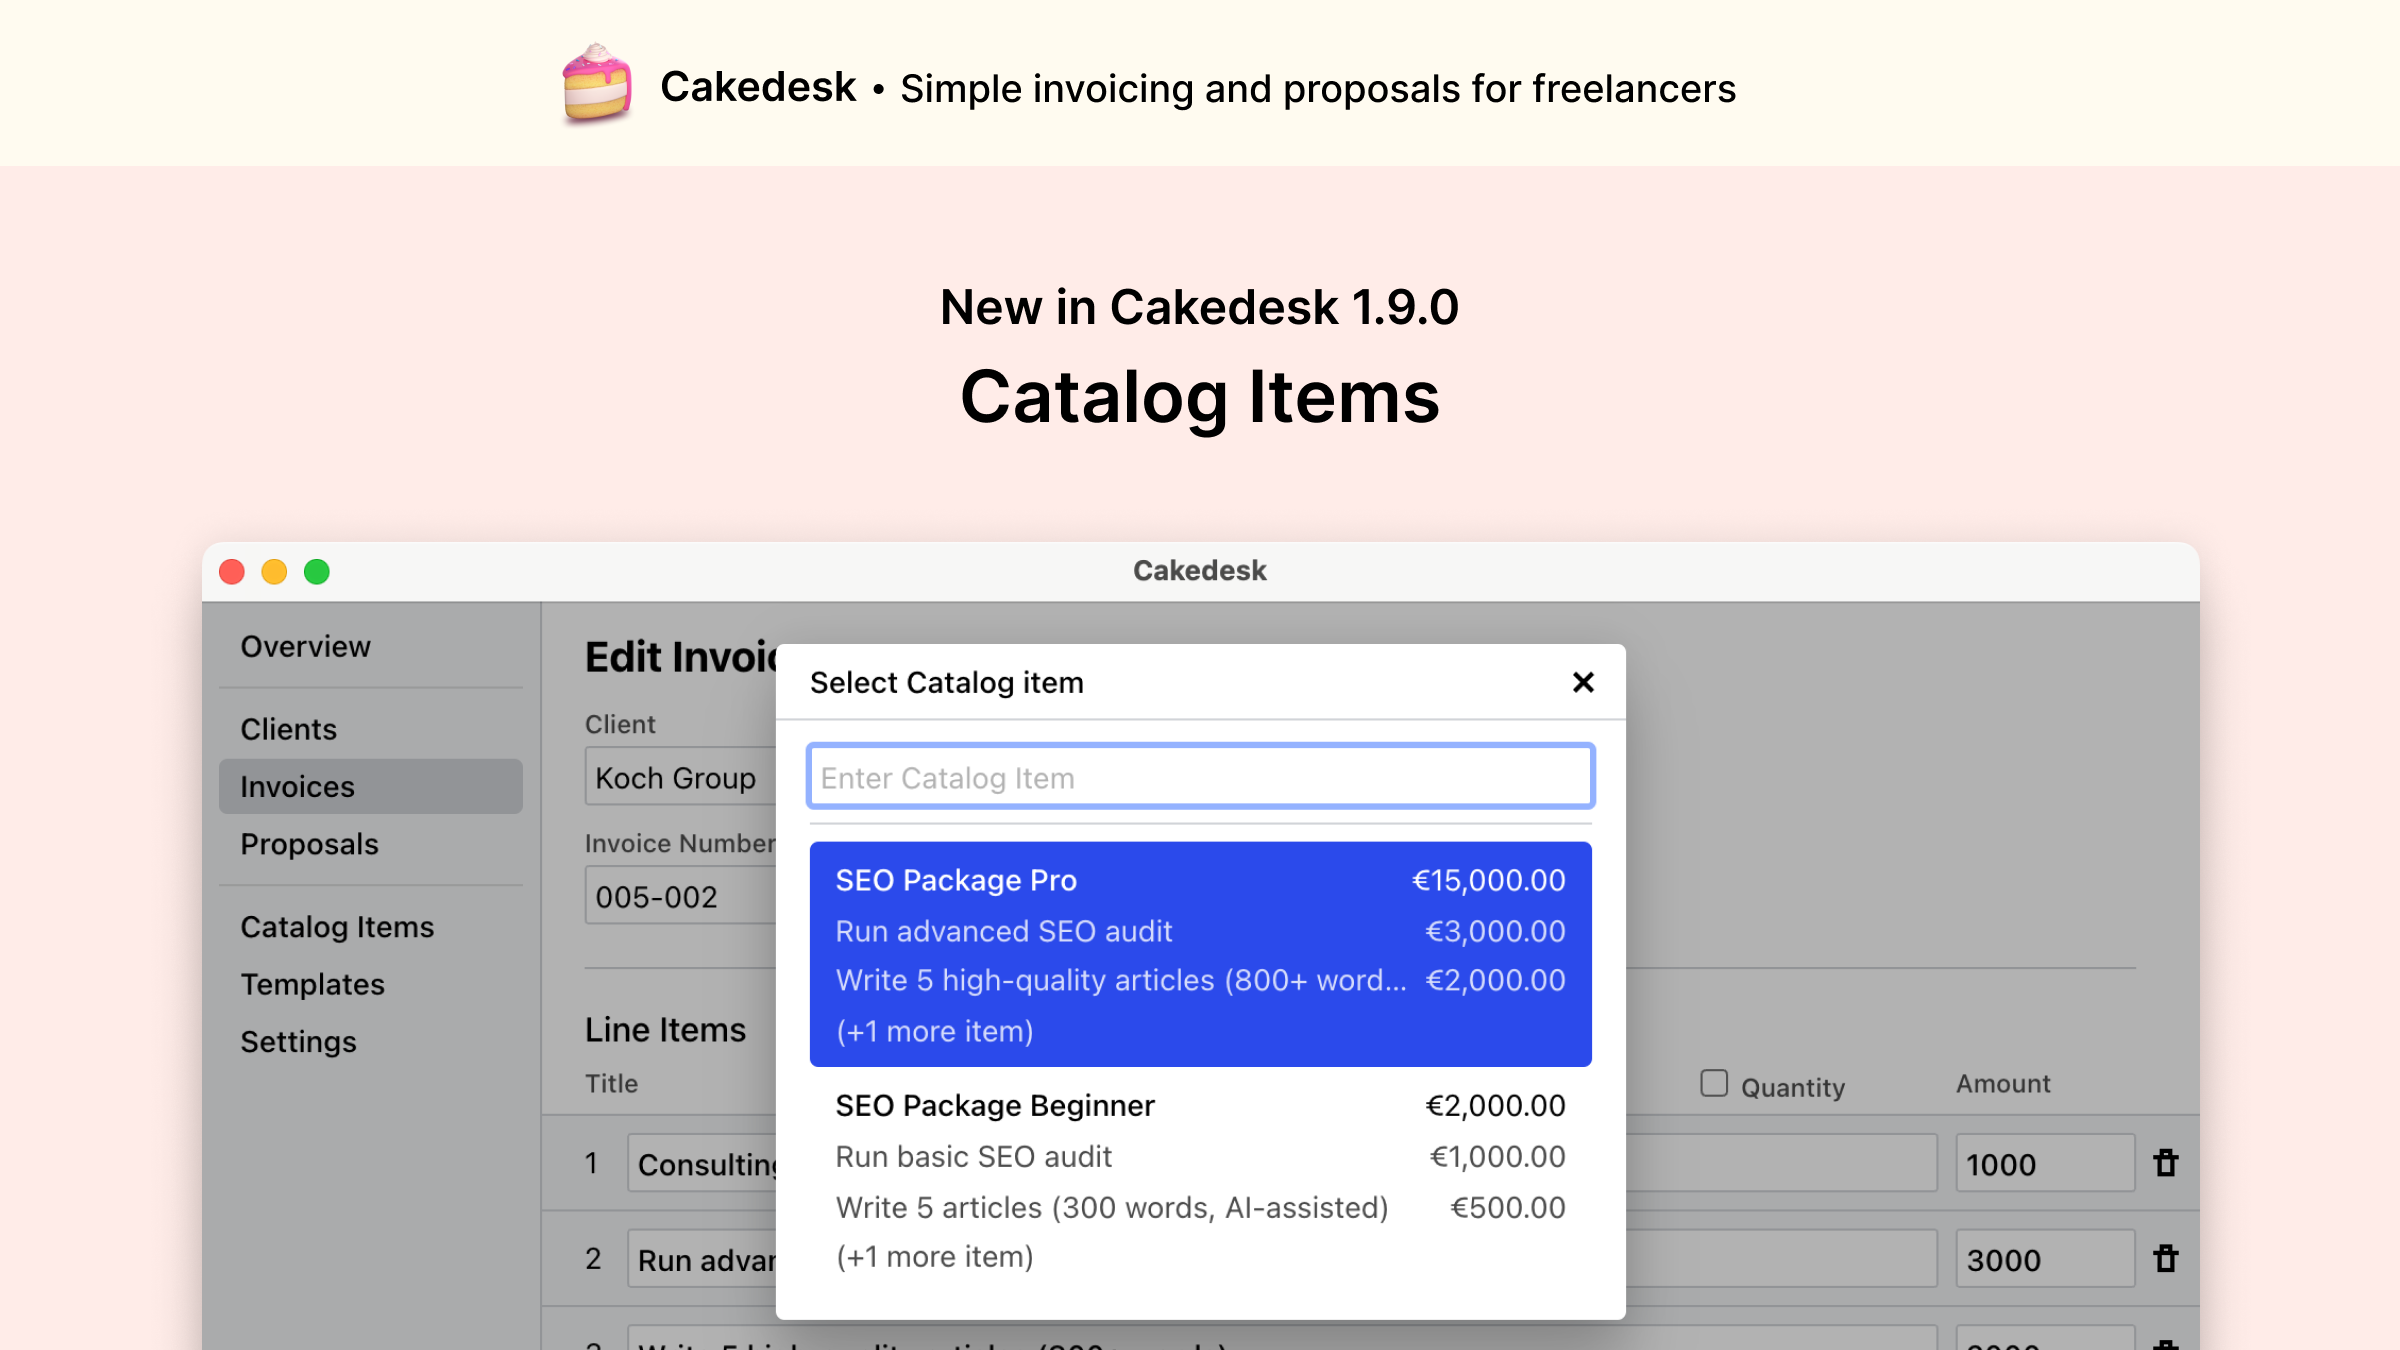2400x1350 pixels.
Task: Navigate to Catalog Items in sidebar
Action: coord(337,927)
